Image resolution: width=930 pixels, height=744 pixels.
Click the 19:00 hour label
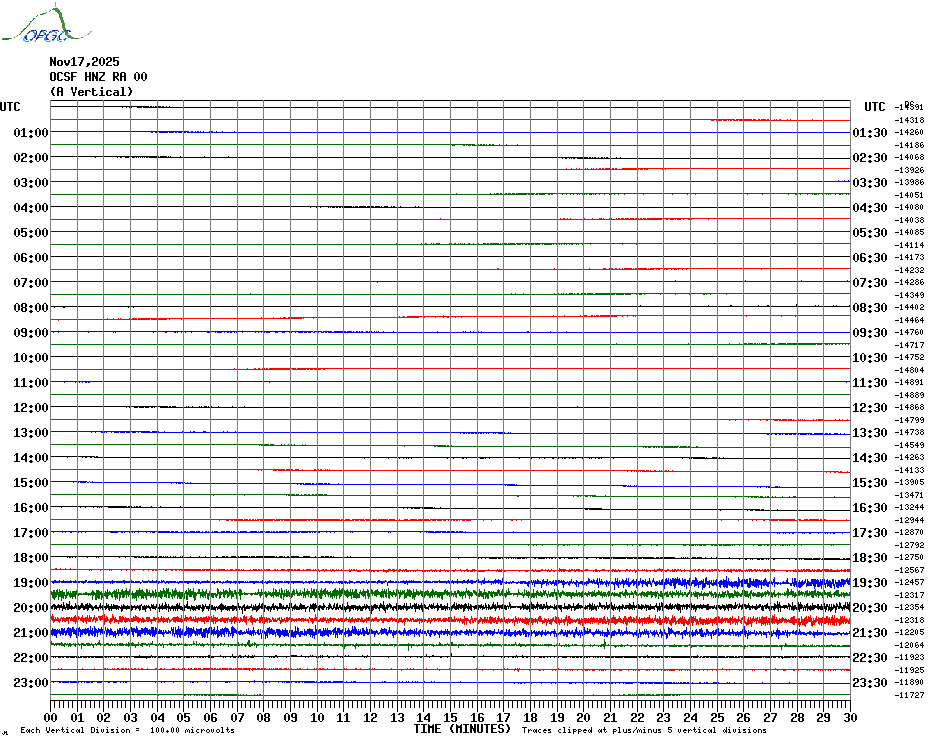(31, 583)
